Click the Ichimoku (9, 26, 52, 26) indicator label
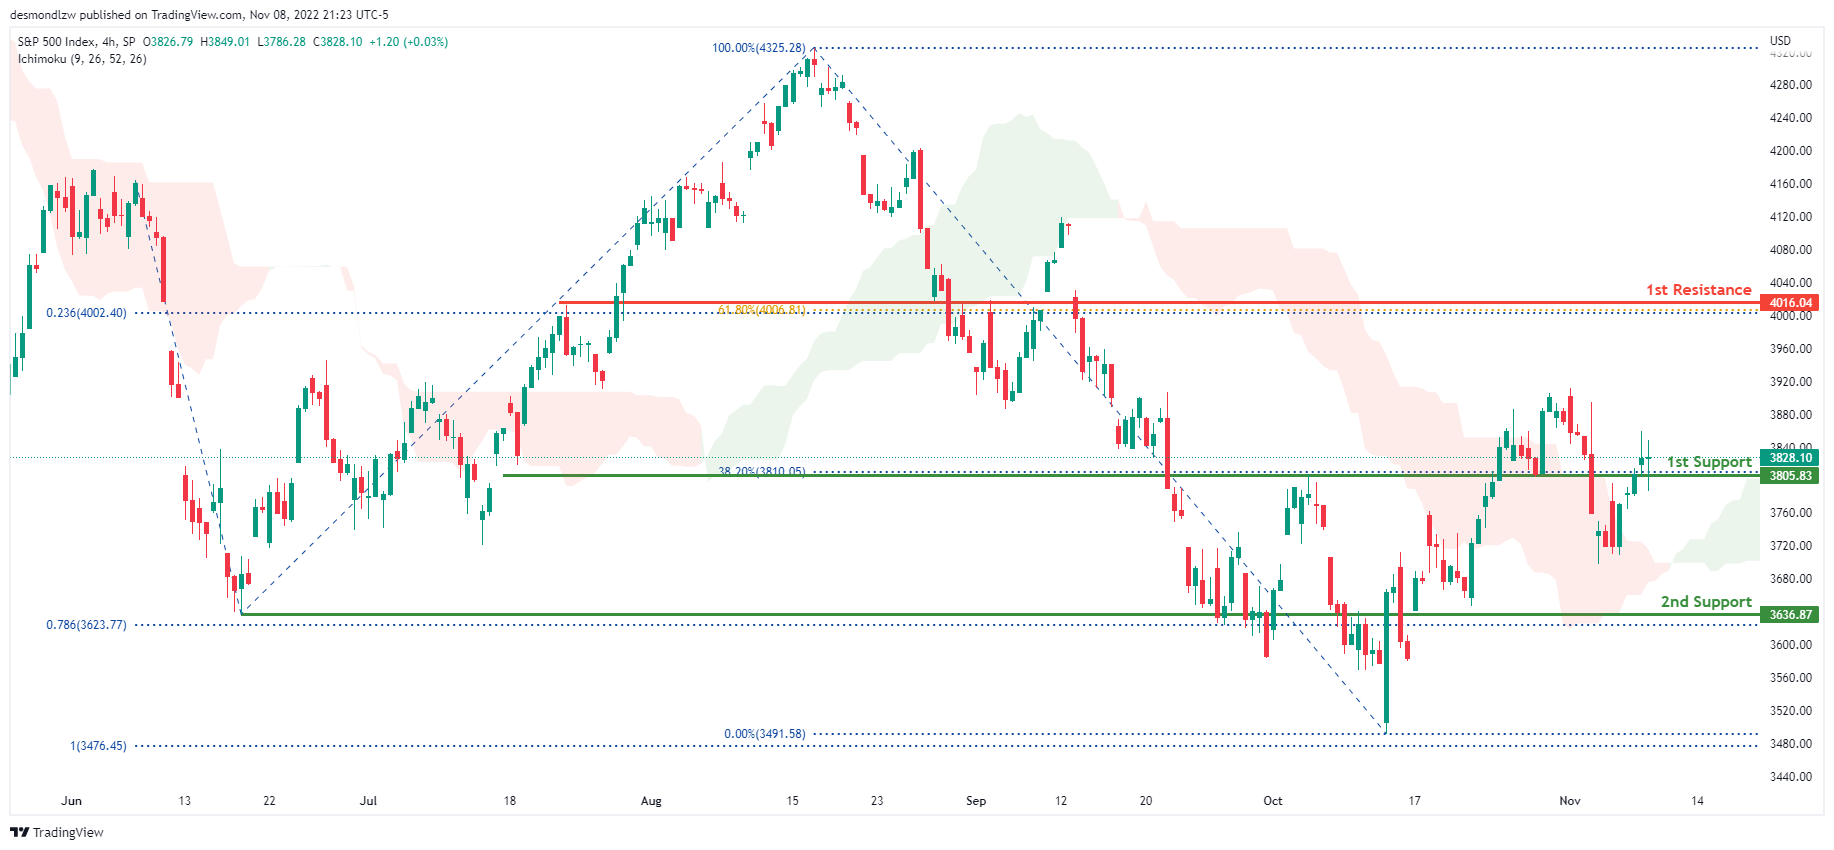Screen dimensions: 1834x850 82,59
